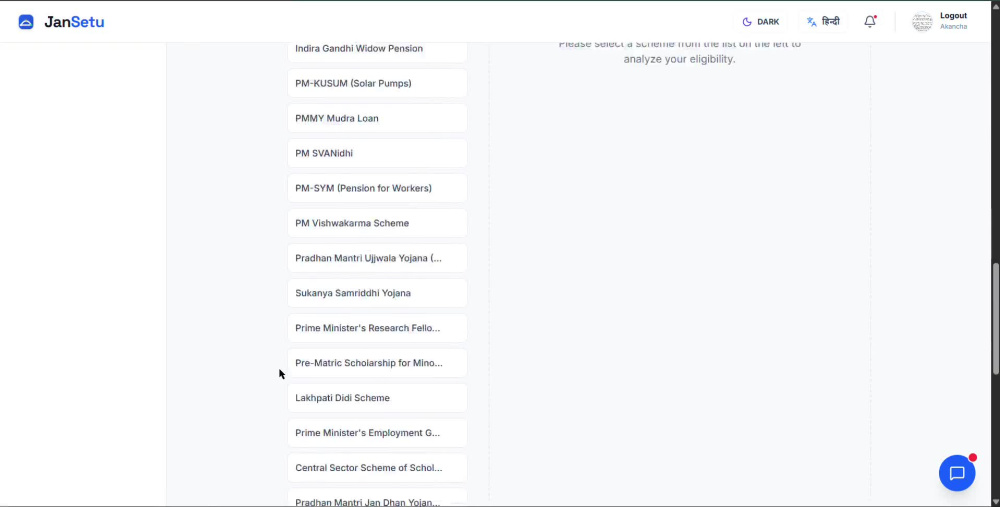Click the Akancha username text

pyautogui.click(x=953, y=27)
